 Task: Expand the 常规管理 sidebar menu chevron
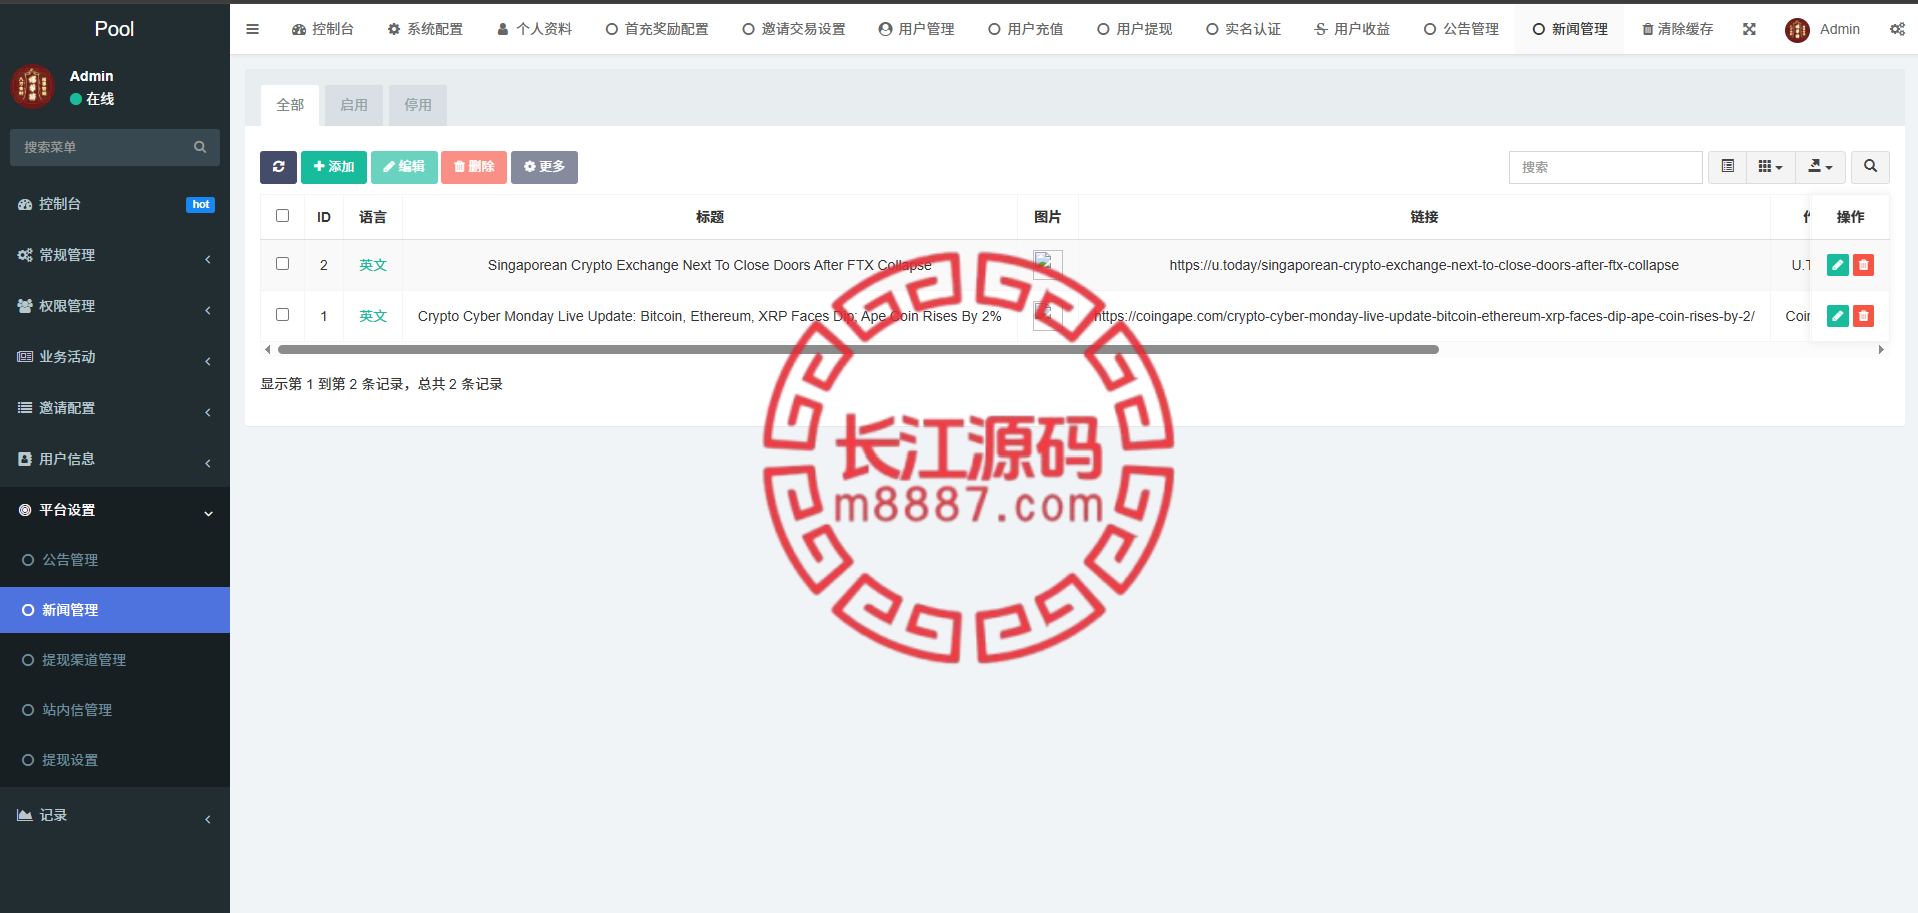[208, 259]
